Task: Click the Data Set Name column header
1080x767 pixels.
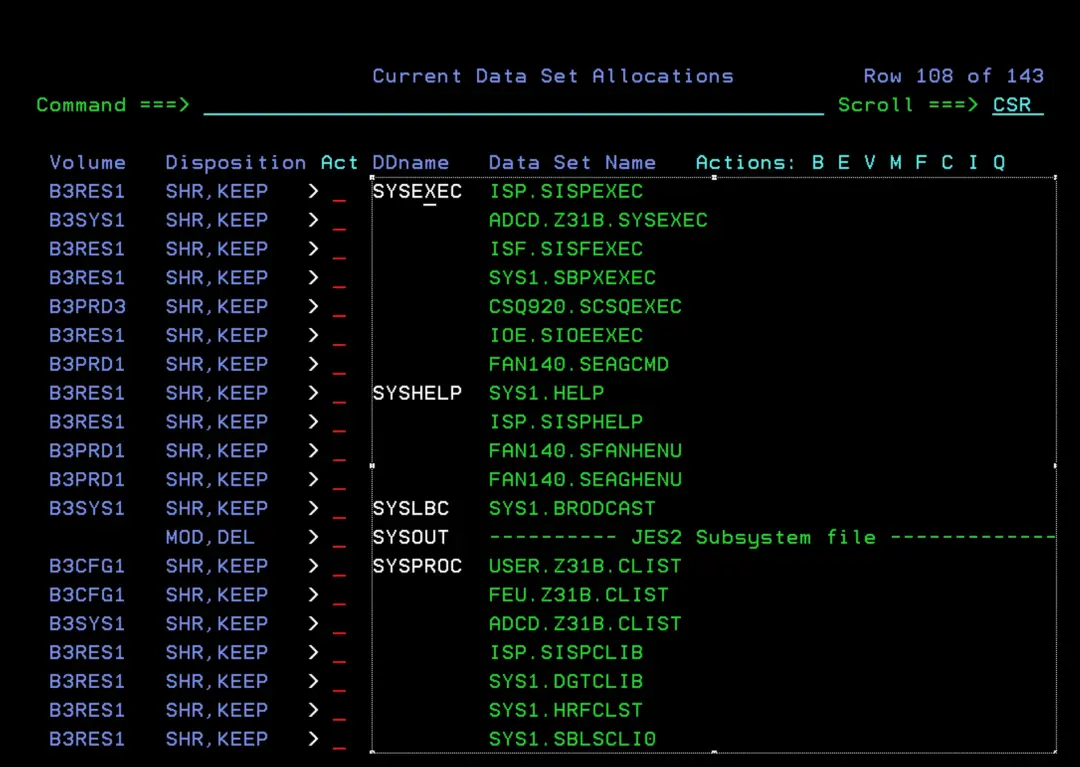Action: pos(572,162)
